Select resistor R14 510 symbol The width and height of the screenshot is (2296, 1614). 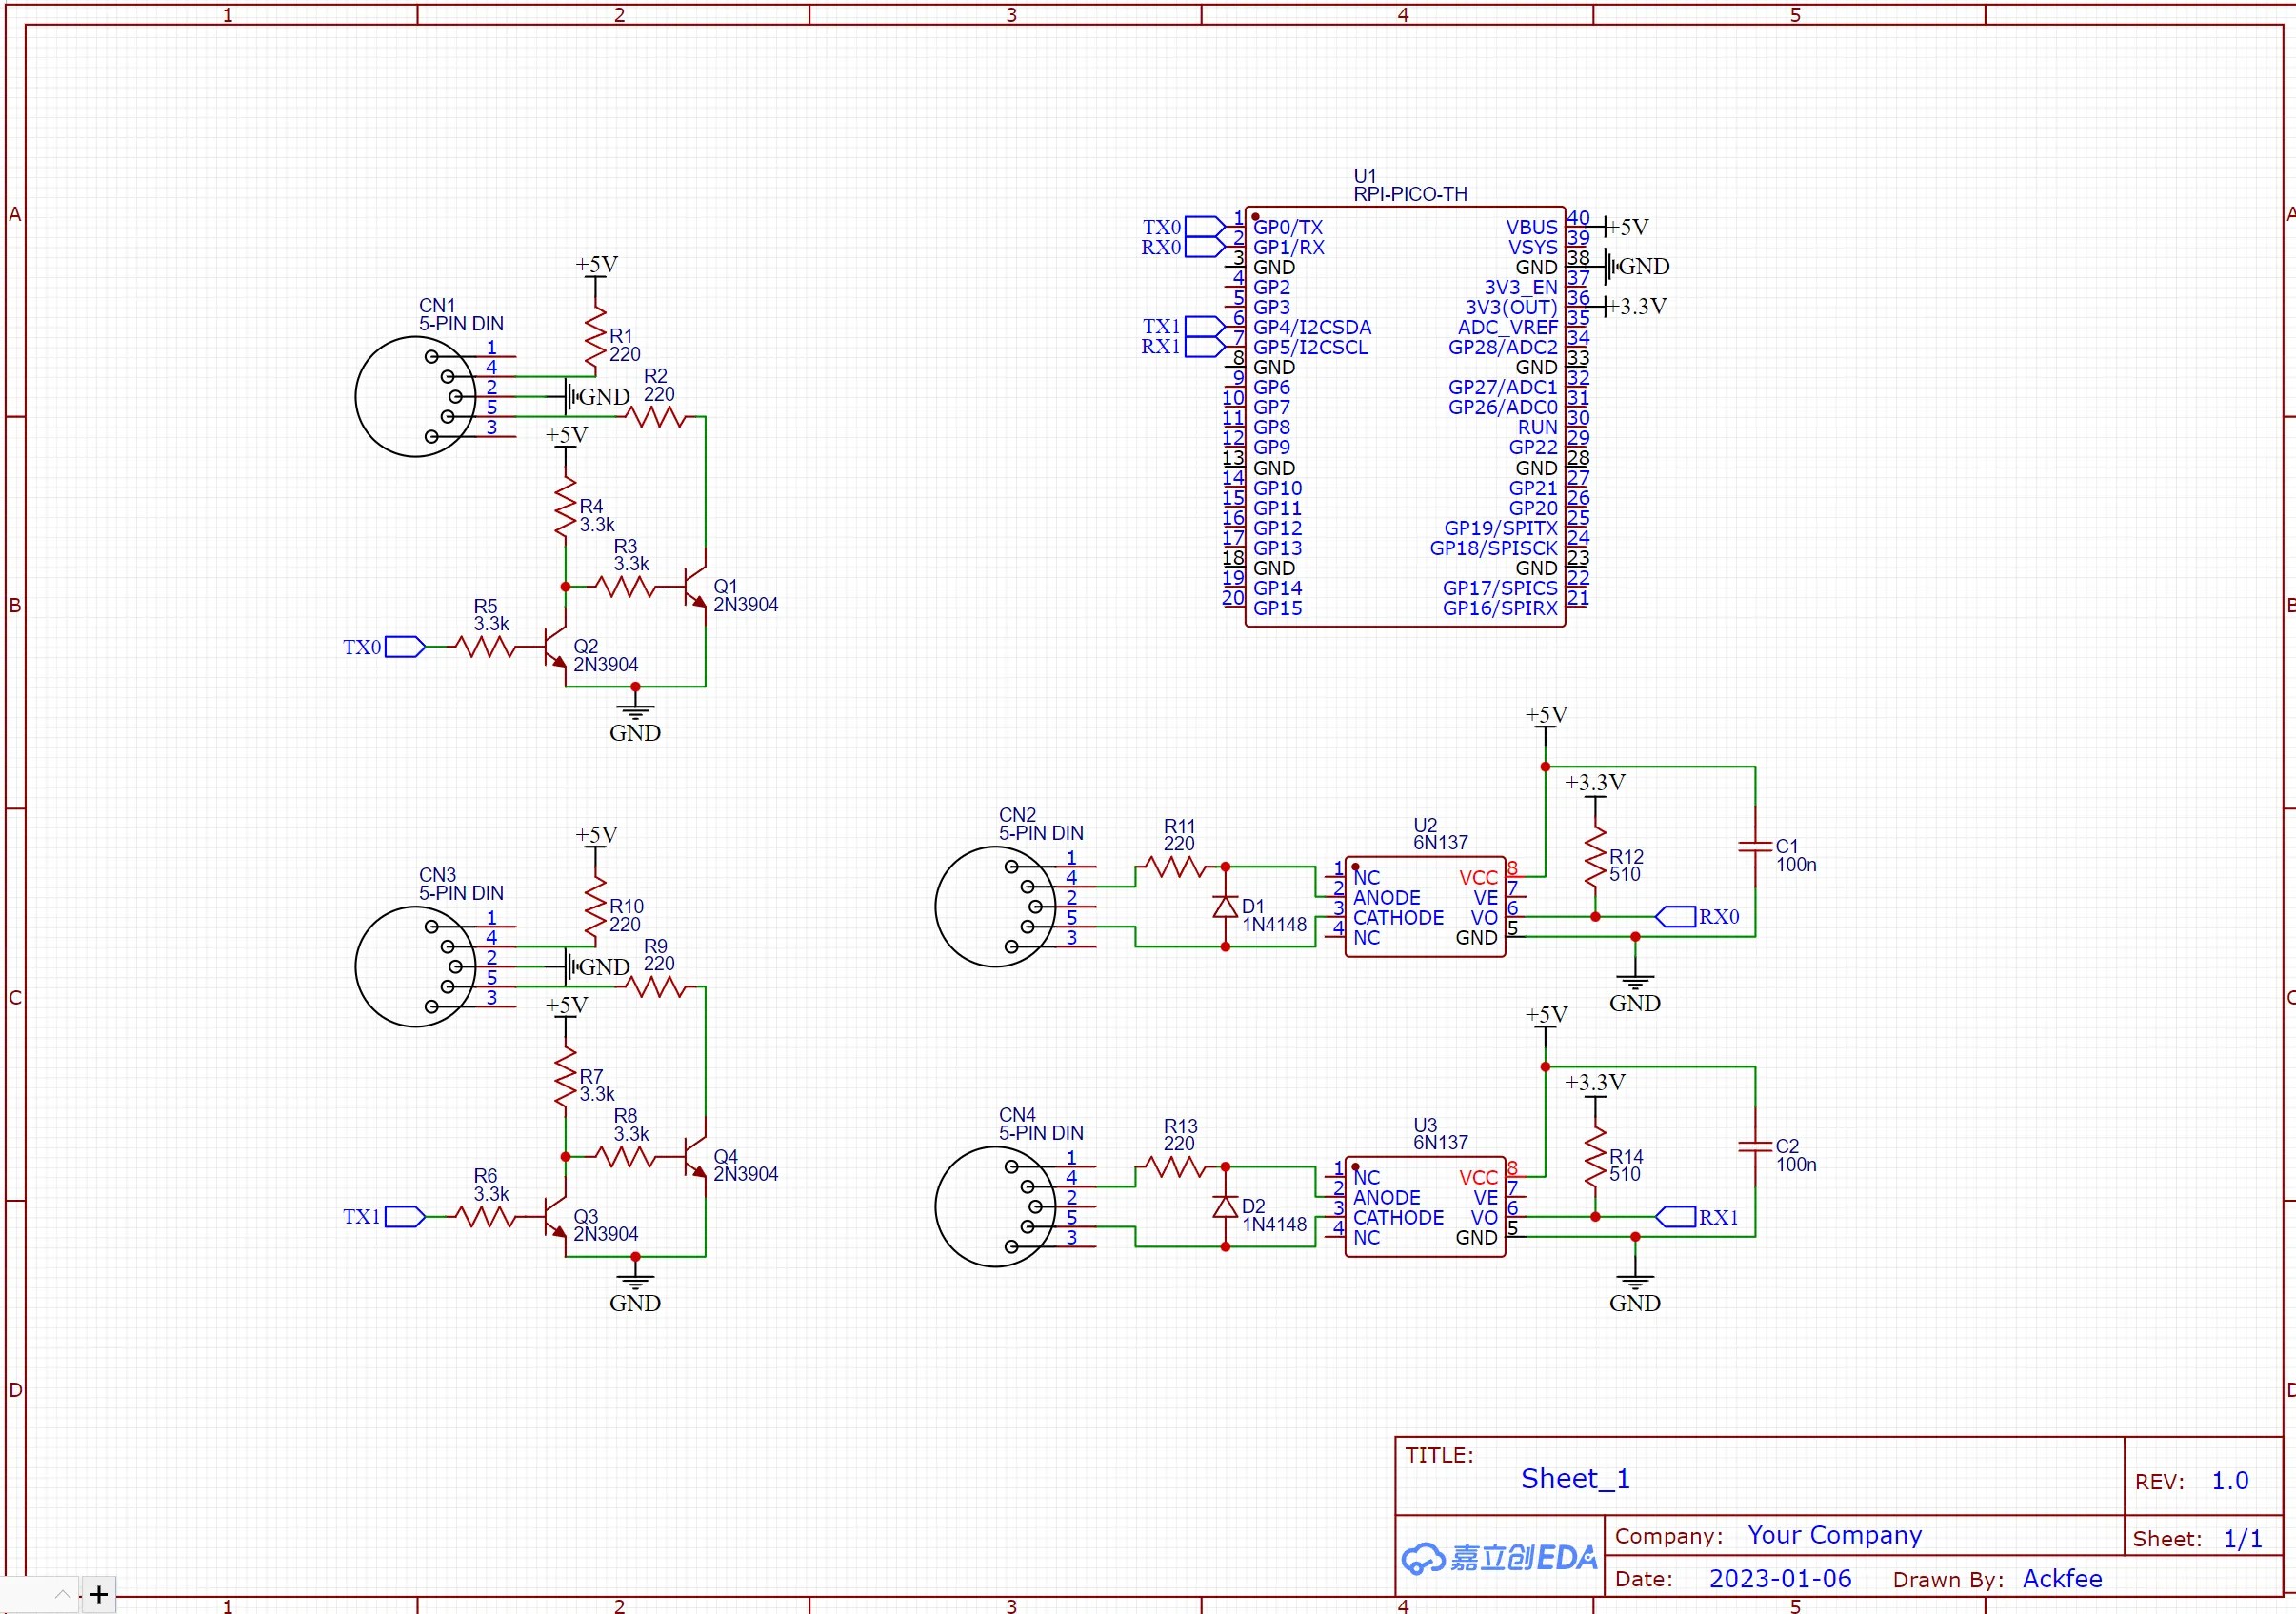[x=1595, y=1157]
